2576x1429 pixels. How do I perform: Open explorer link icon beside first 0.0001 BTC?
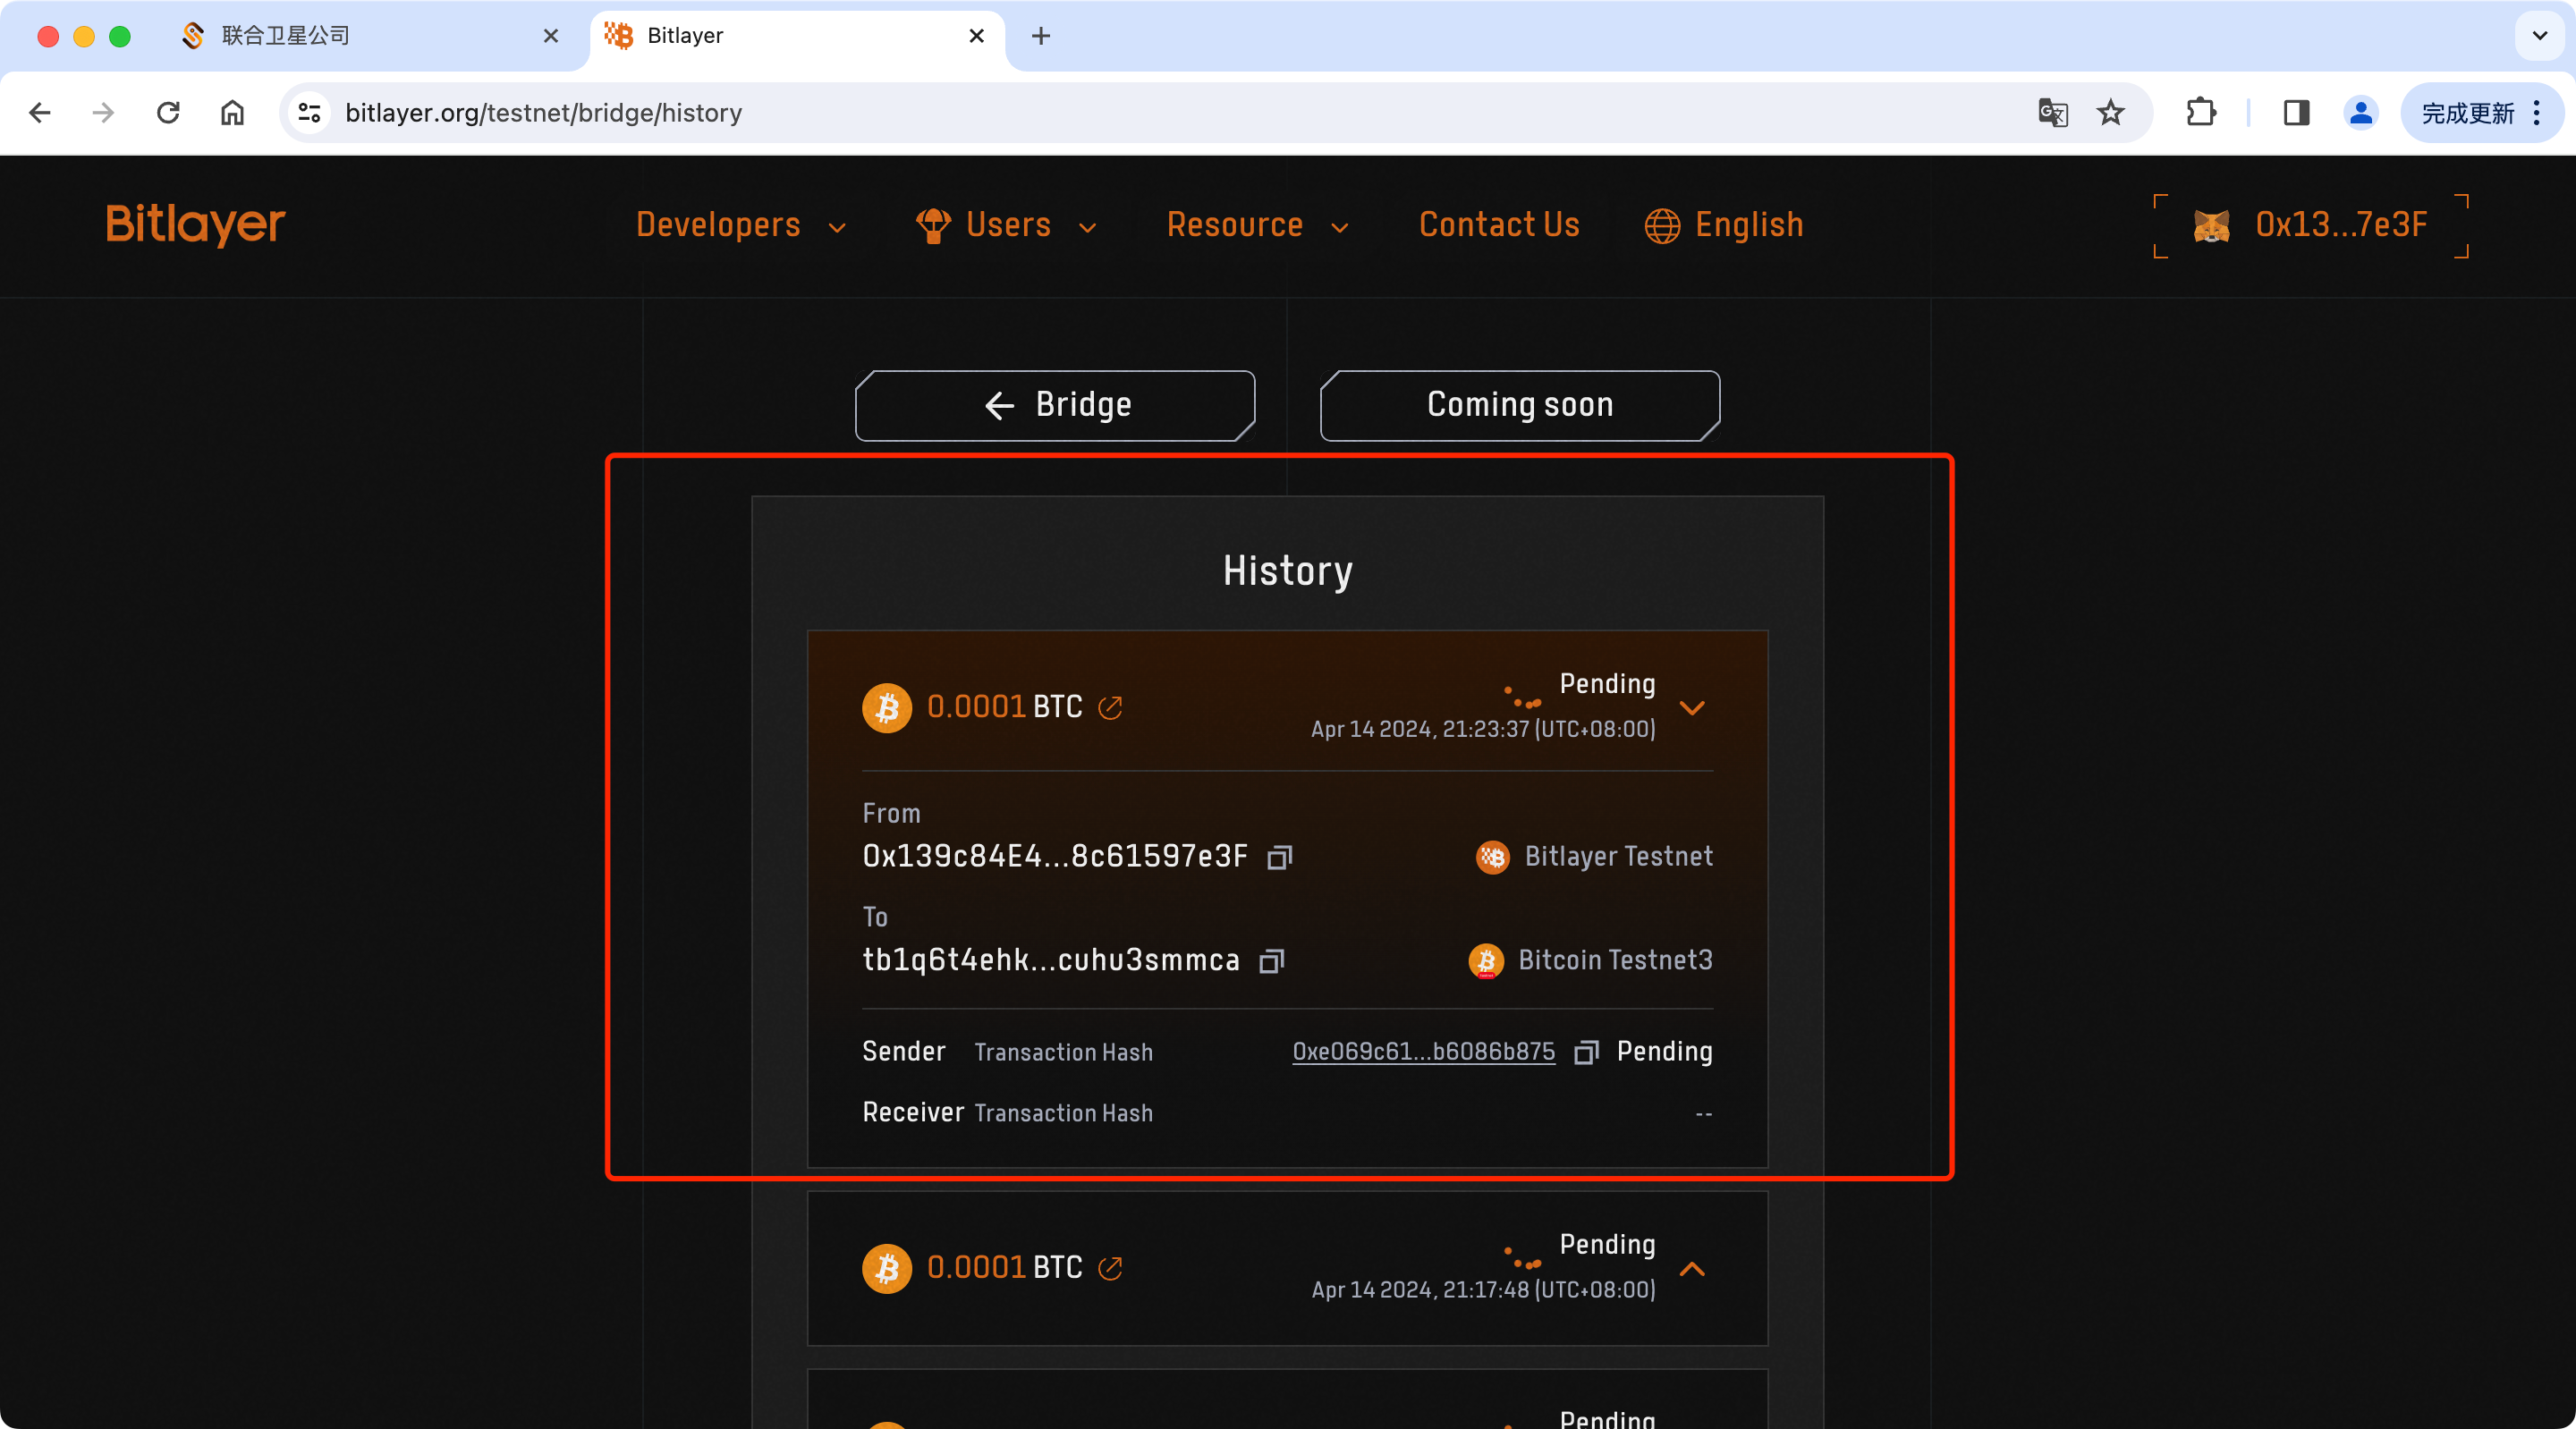(x=1110, y=707)
